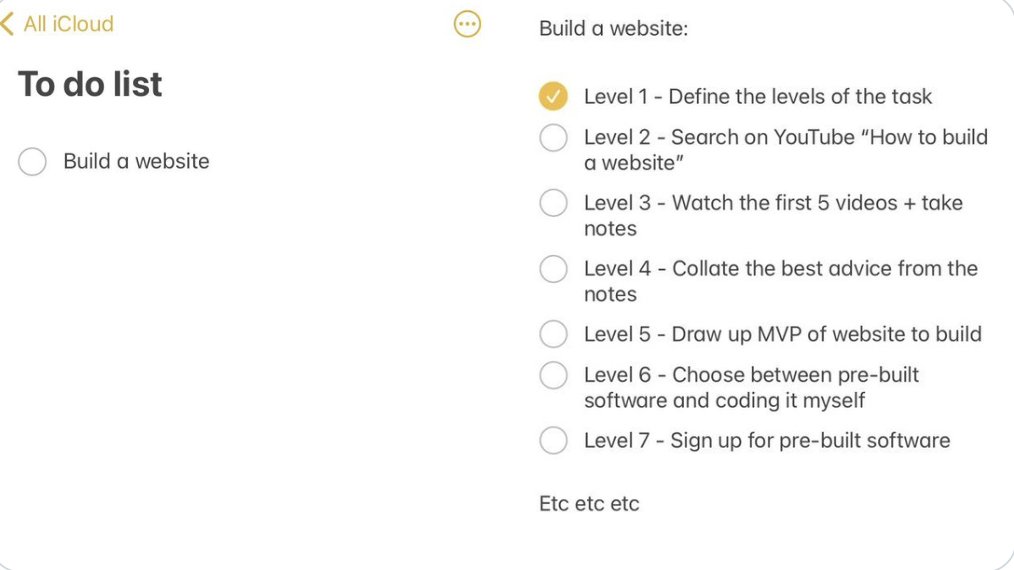
Task: Click Level 1 Define the levels text
Action: (x=757, y=97)
